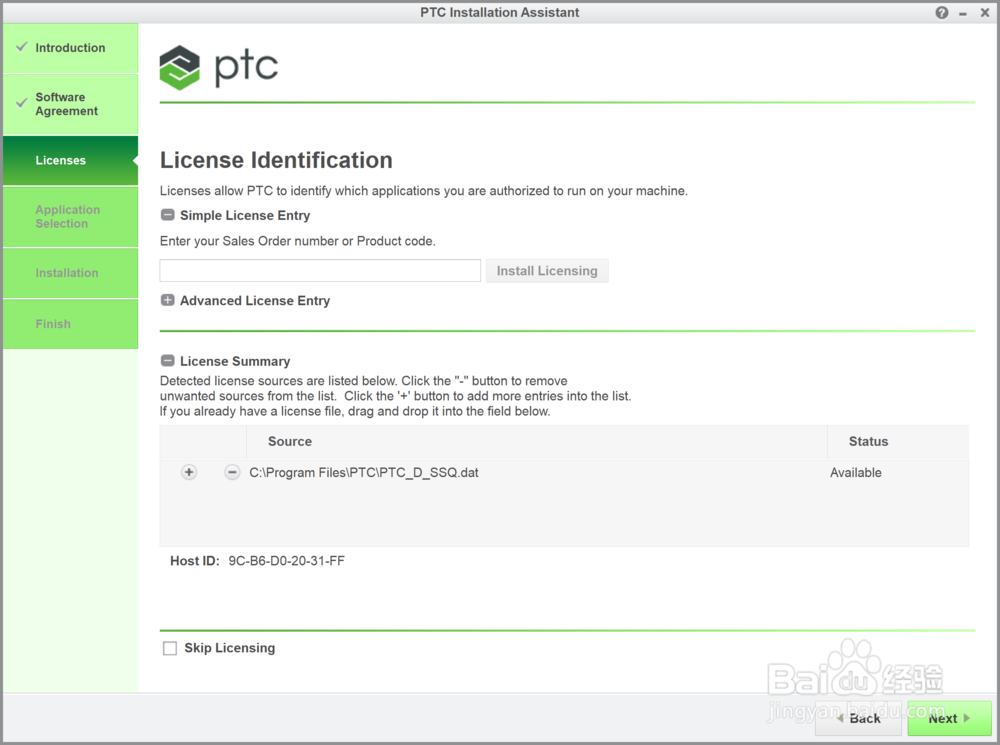The width and height of the screenshot is (1000, 745).
Task: Go to the Software Agreement step
Action: point(70,104)
